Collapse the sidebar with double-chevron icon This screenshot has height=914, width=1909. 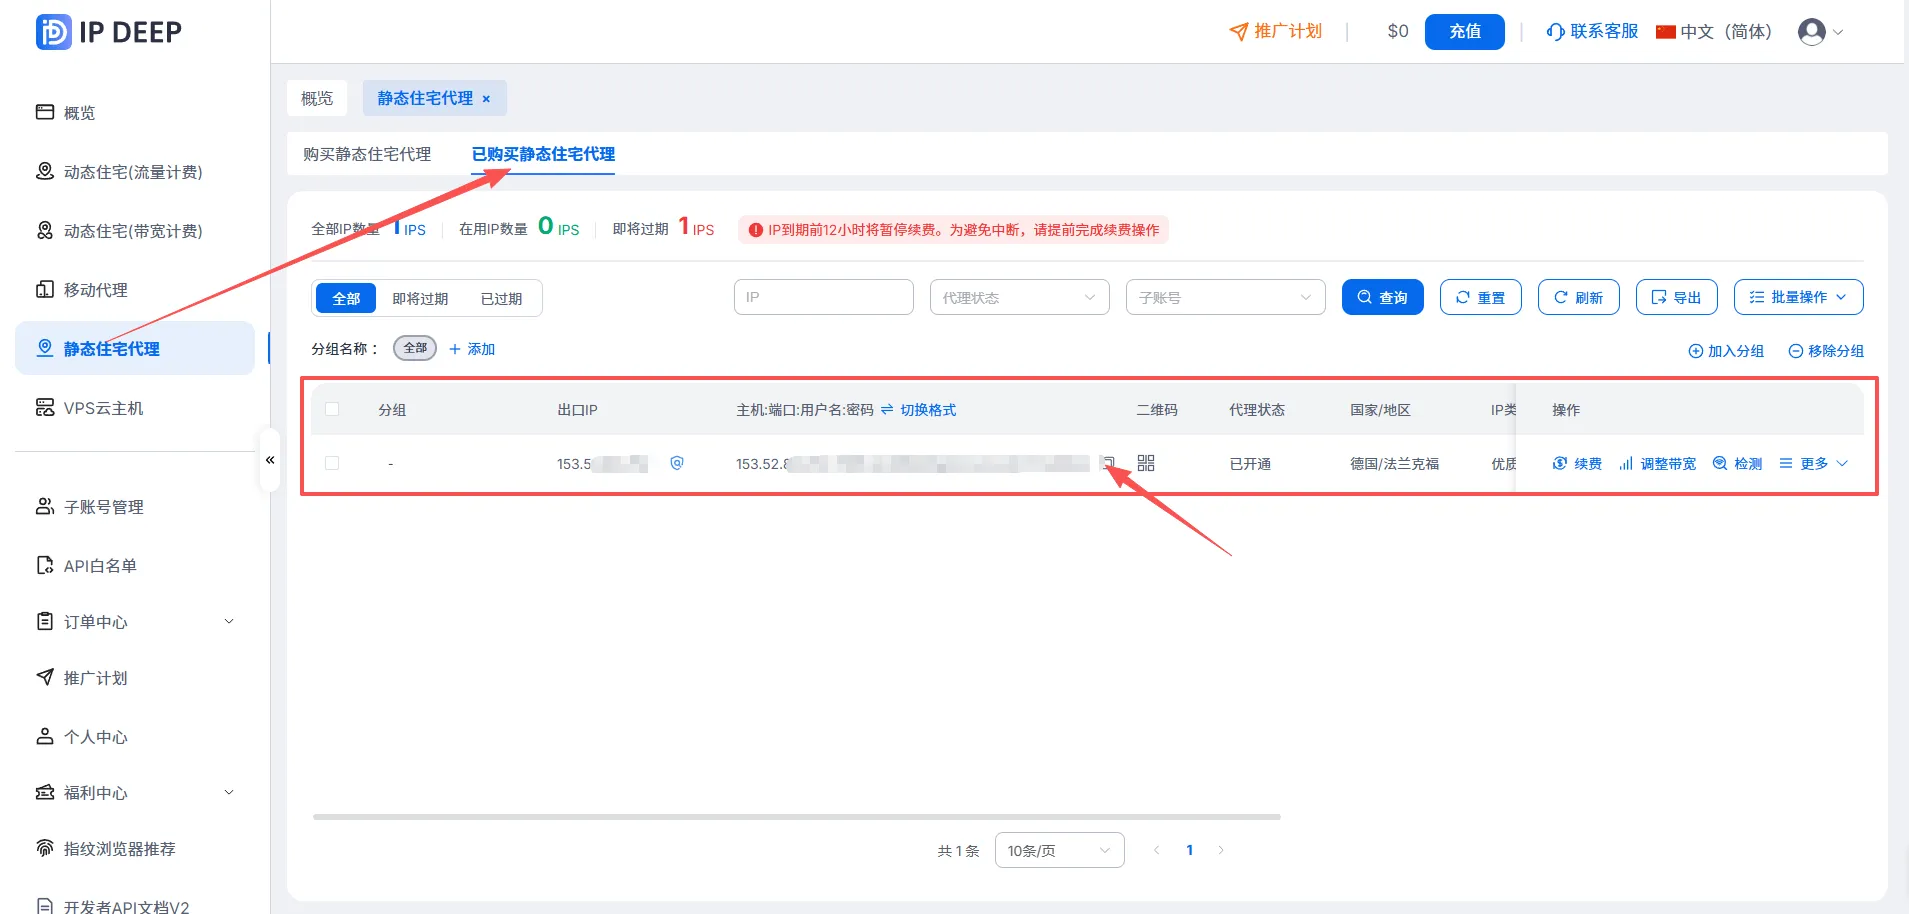click(270, 460)
